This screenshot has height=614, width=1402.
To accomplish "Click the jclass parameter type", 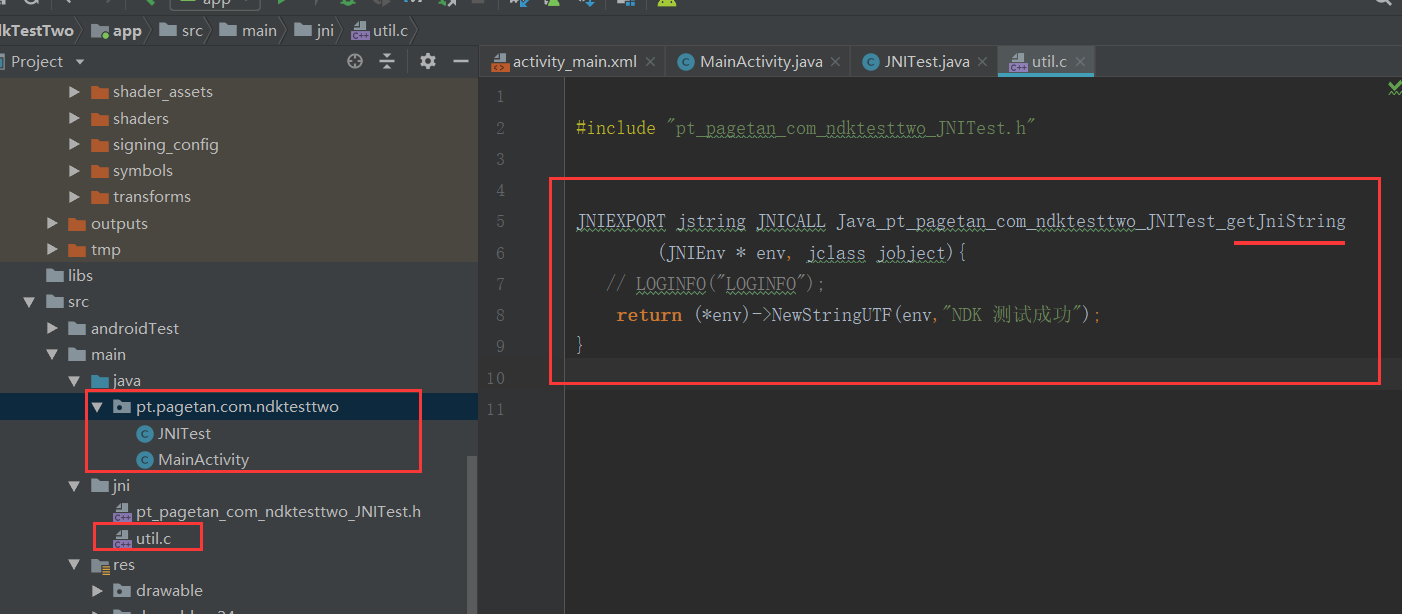I will tap(837, 253).
